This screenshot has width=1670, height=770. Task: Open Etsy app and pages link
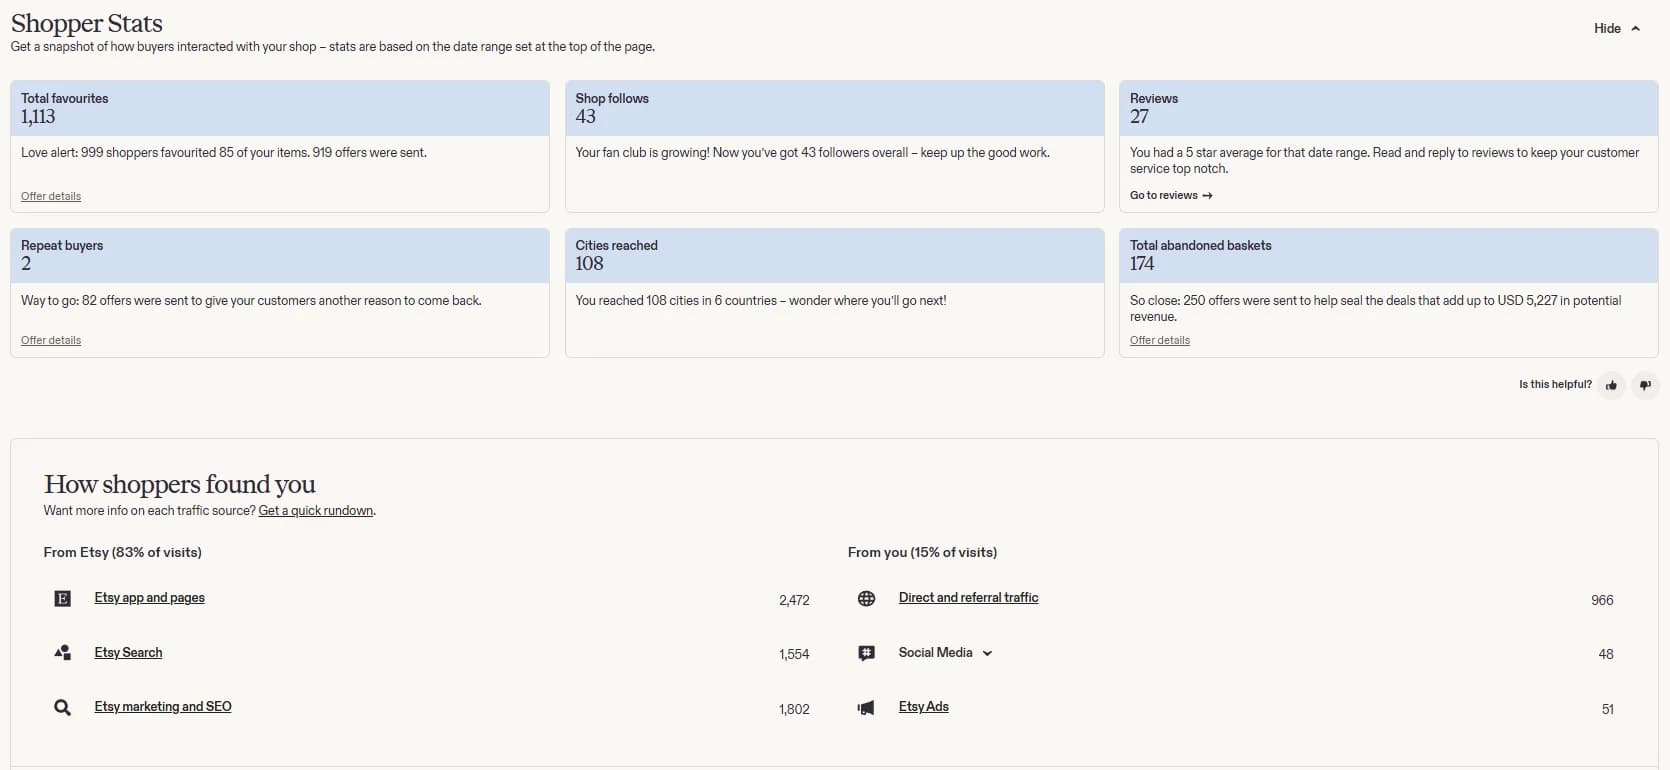149,598
